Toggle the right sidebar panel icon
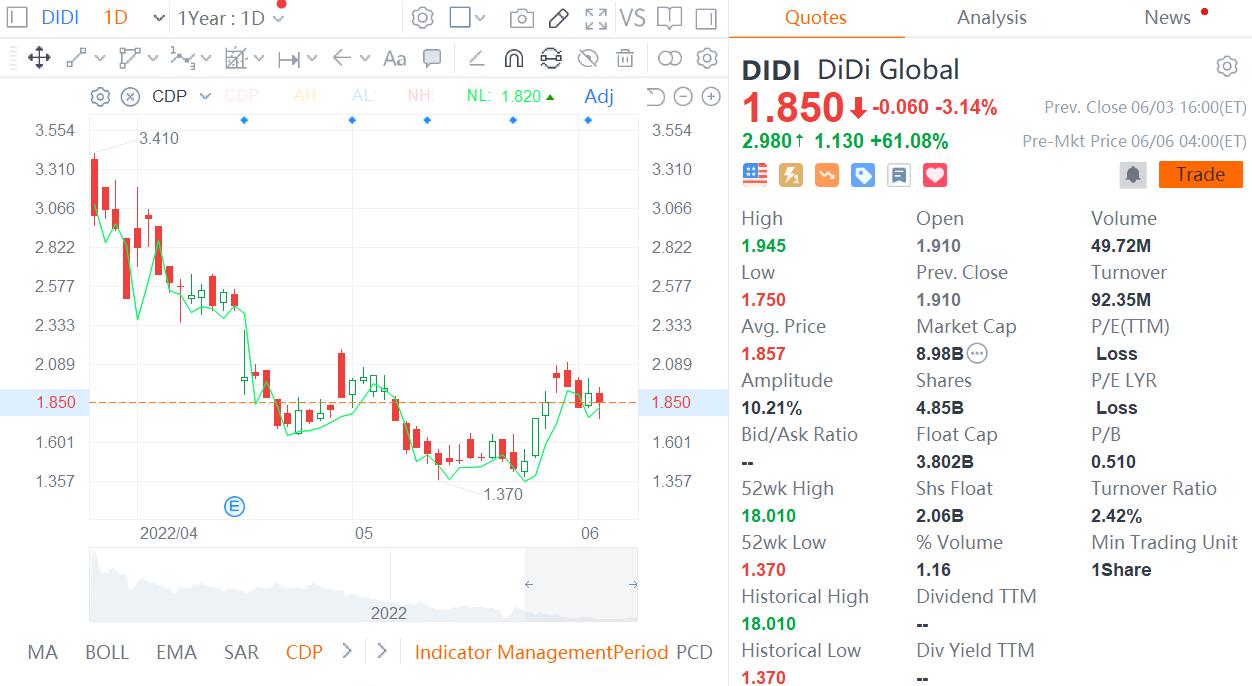 [706, 18]
